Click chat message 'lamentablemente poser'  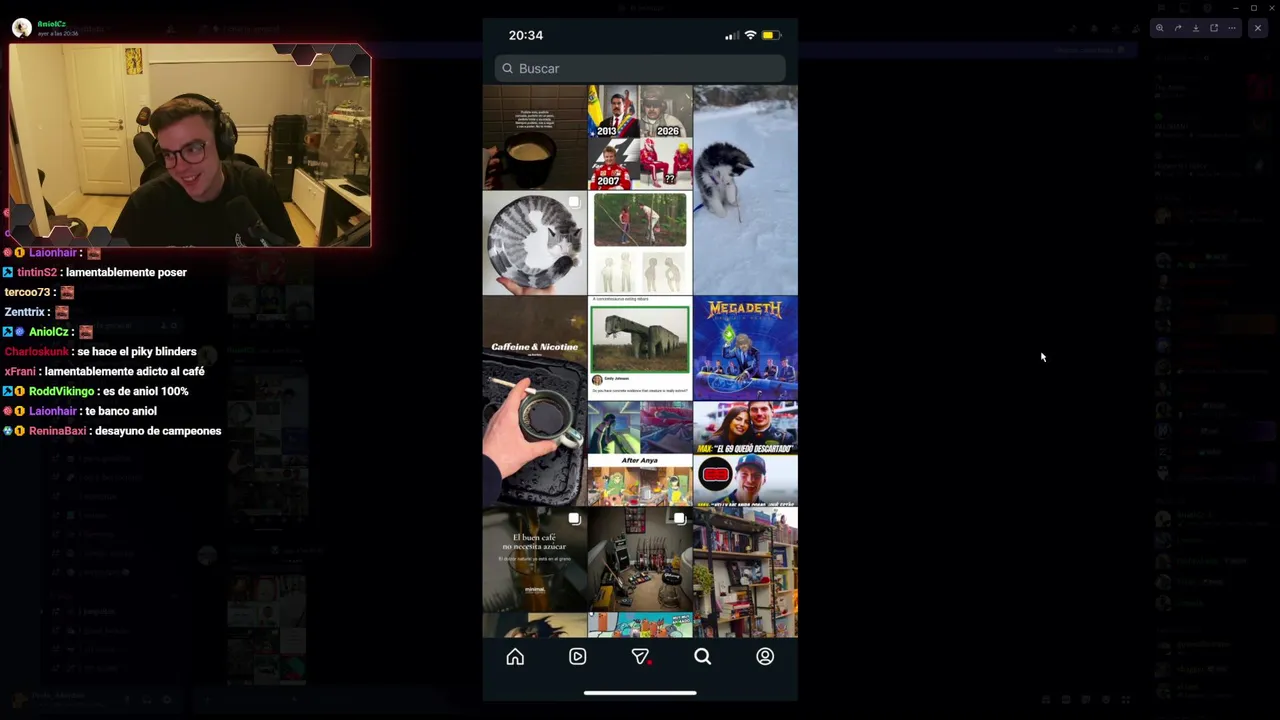(126, 272)
